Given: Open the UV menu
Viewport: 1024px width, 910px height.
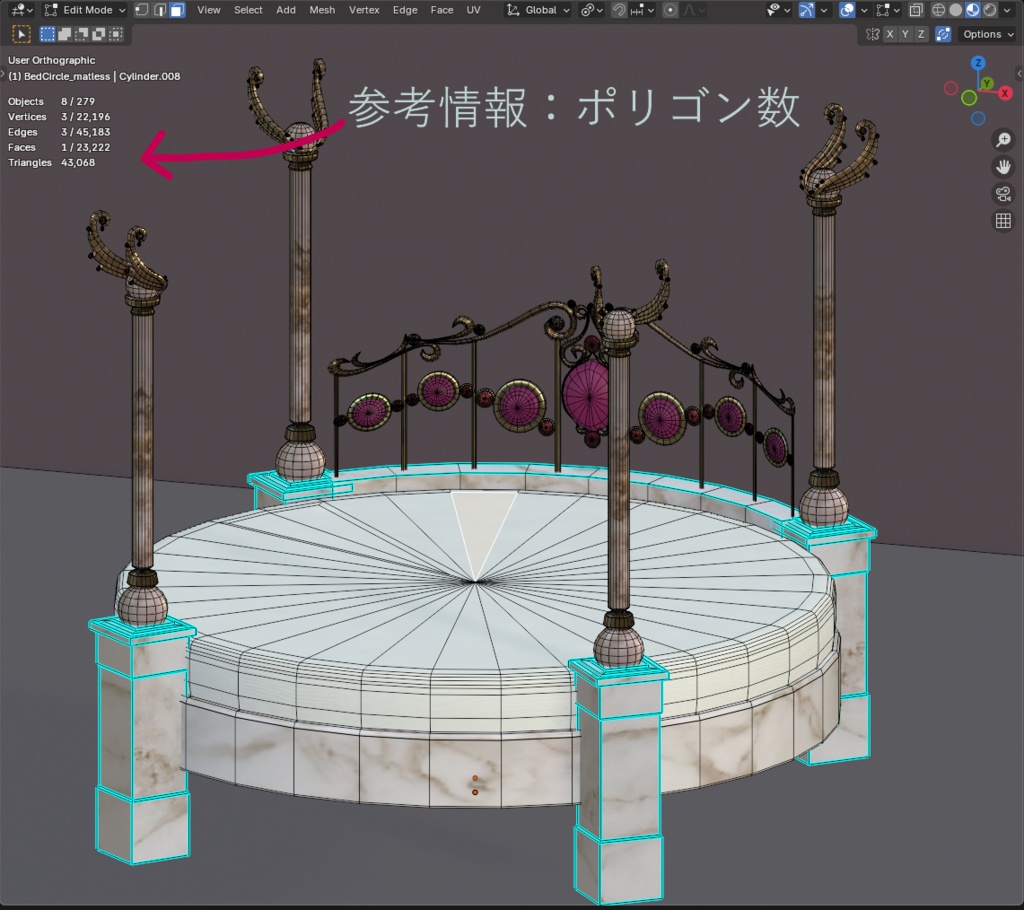Looking at the screenshot, I should [473, 10].
